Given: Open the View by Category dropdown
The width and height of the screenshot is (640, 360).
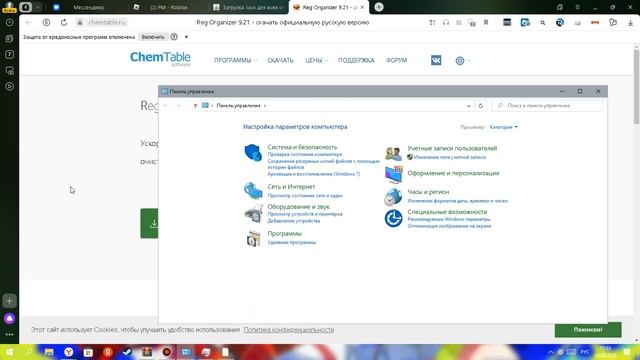Looking at the screenshot, I should 503,127.
